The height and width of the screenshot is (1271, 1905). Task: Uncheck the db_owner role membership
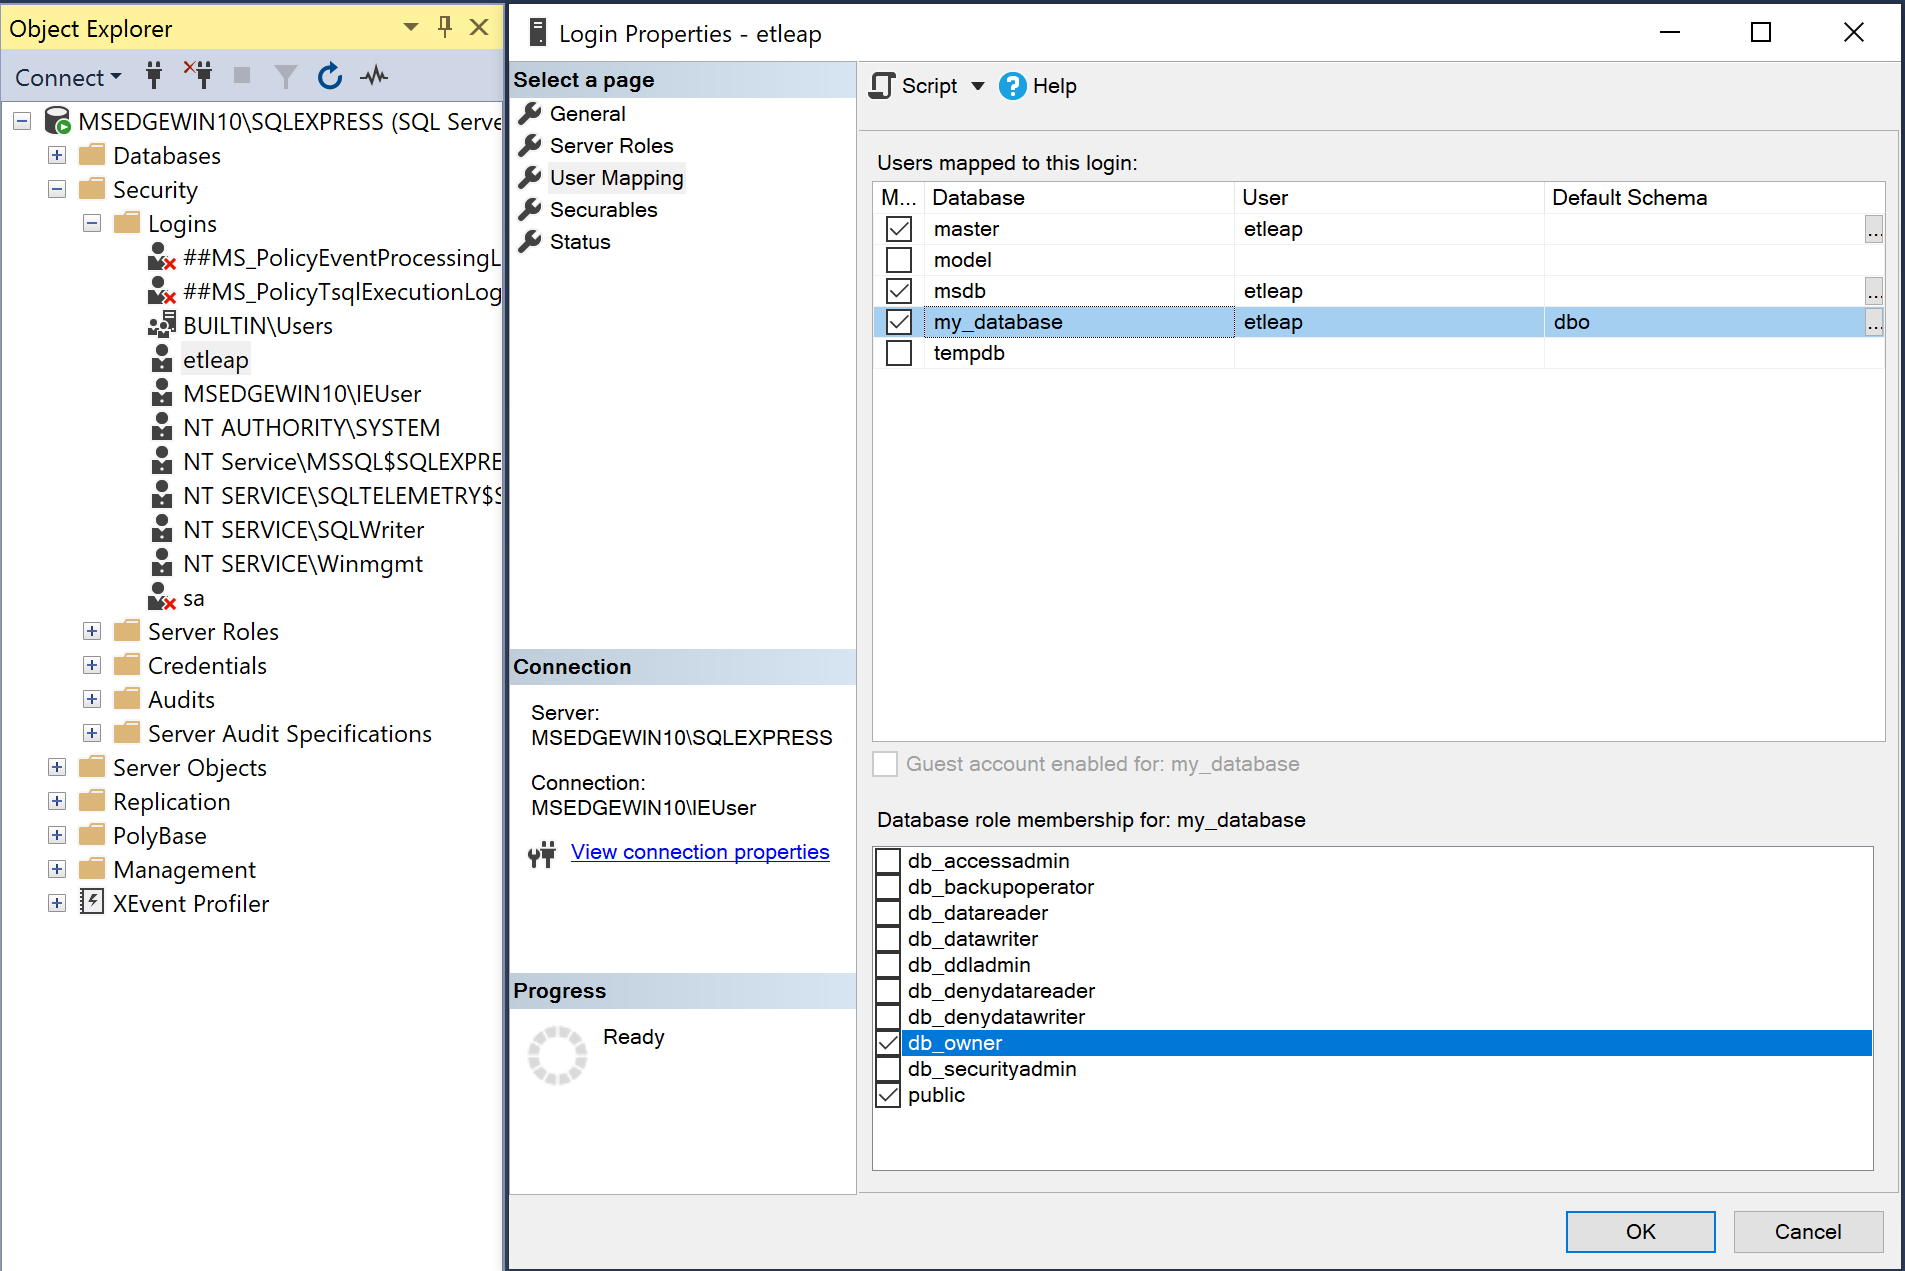[x=887, y=1042]
